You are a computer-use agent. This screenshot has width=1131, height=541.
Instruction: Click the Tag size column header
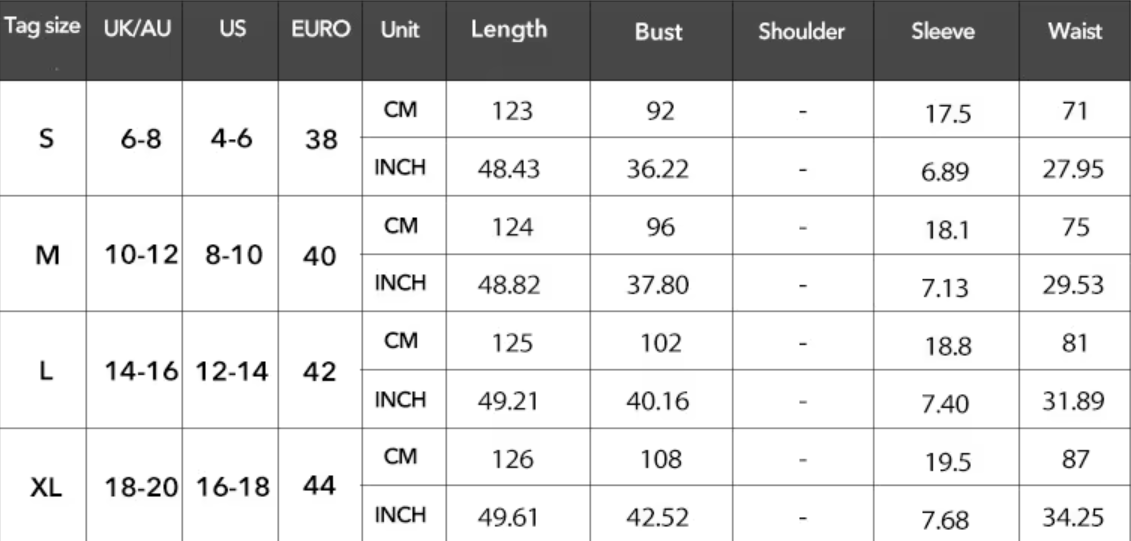(42, 30)
